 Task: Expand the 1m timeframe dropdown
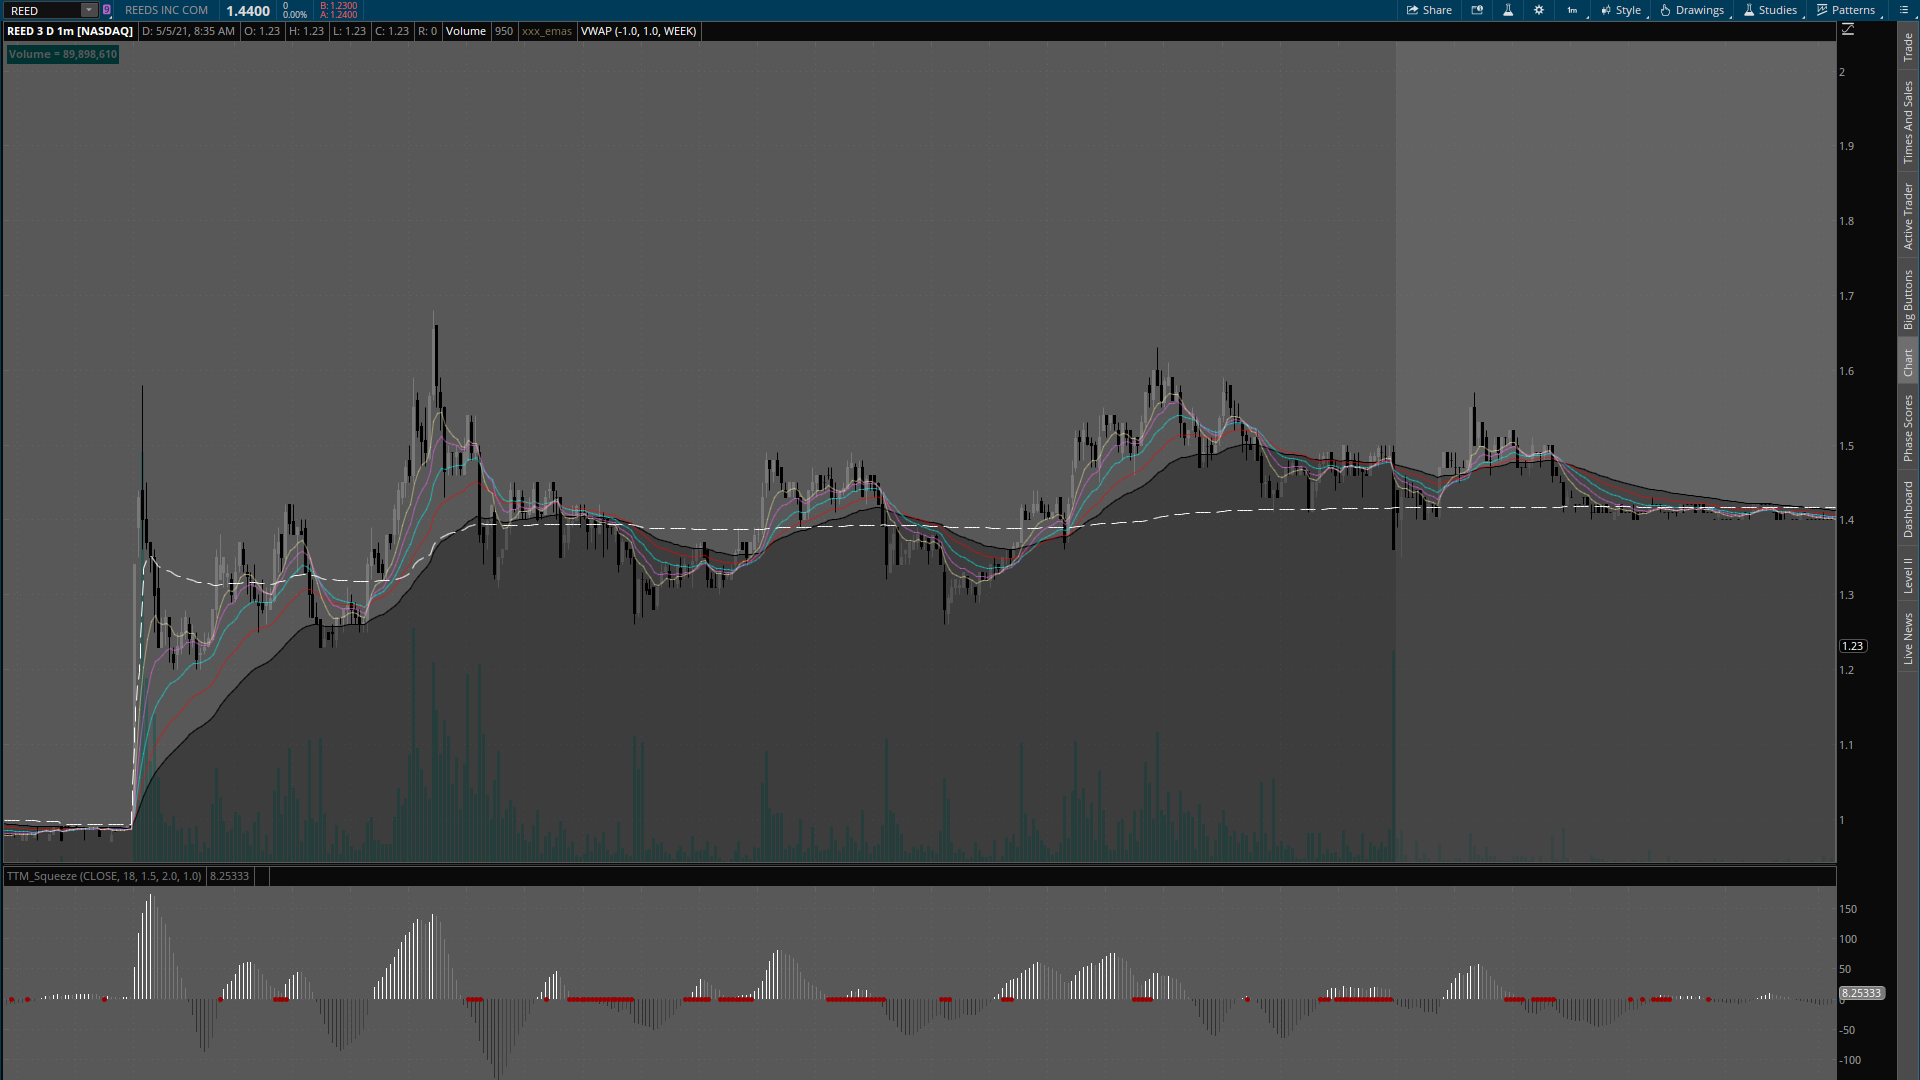(1574, 10)
